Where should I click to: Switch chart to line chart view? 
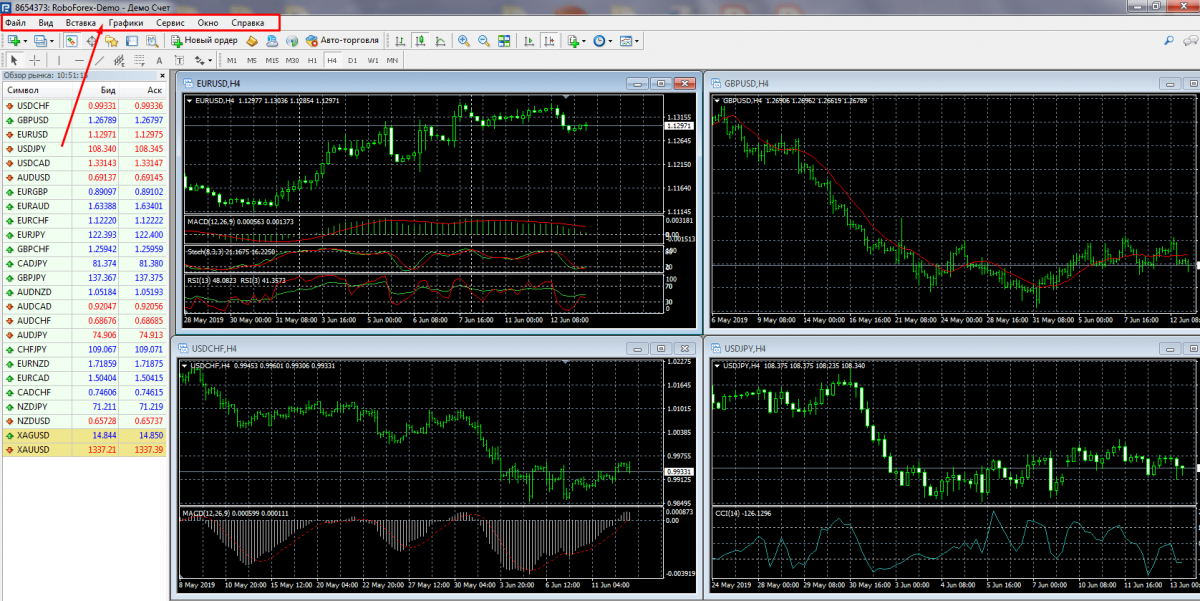(x=440, y=41)
